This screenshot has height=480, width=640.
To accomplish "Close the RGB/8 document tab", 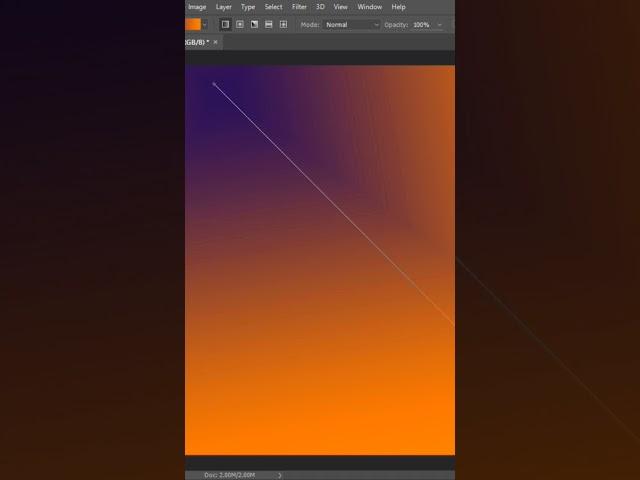I will (x=216, y=42).
